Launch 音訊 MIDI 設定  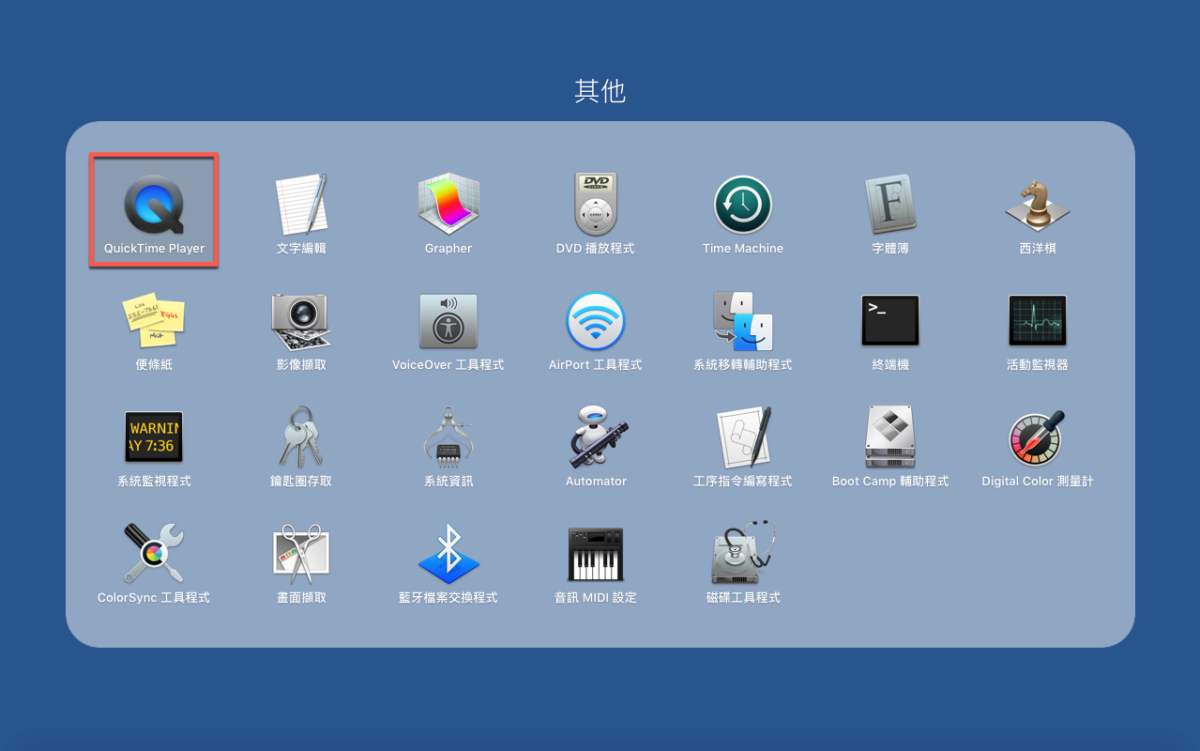coord(595,553)
